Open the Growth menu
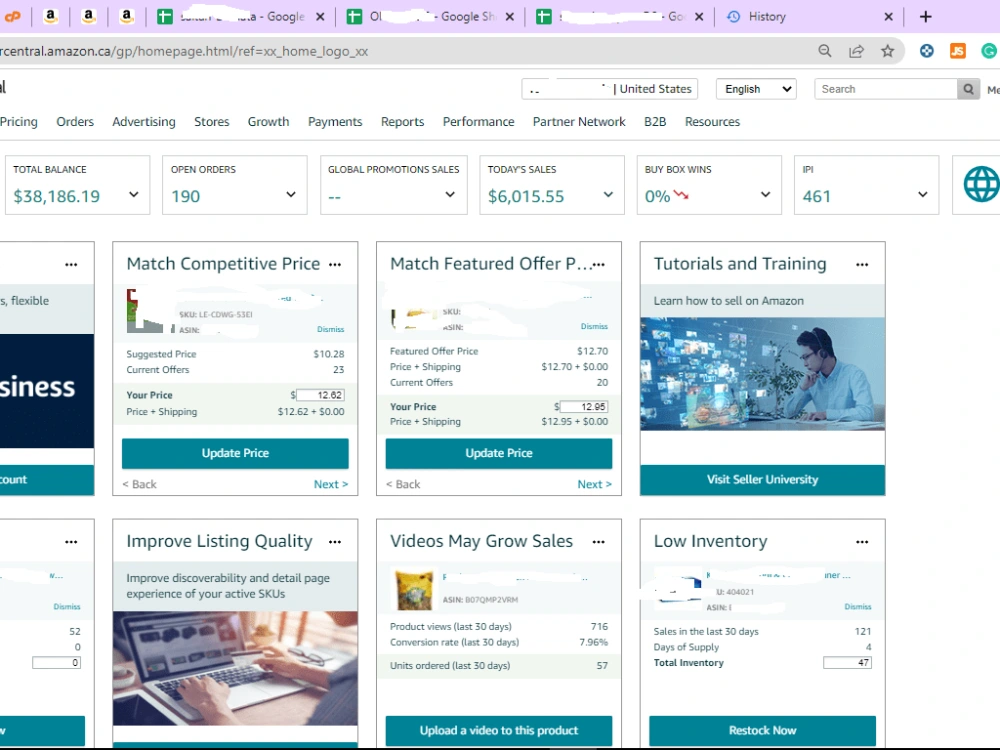 (x=268, y=122)
